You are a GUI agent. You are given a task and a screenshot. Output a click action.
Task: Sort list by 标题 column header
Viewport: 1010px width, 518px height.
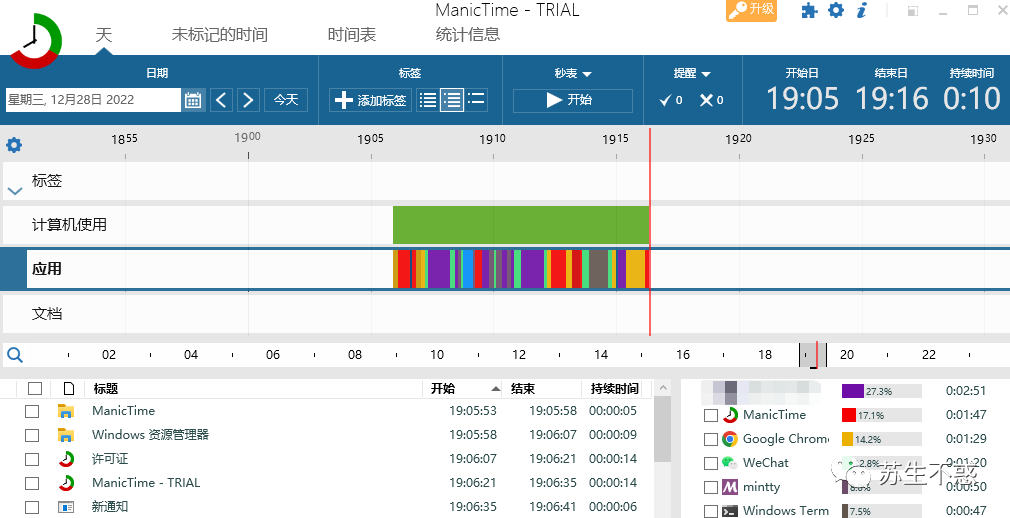pos(106,388)
